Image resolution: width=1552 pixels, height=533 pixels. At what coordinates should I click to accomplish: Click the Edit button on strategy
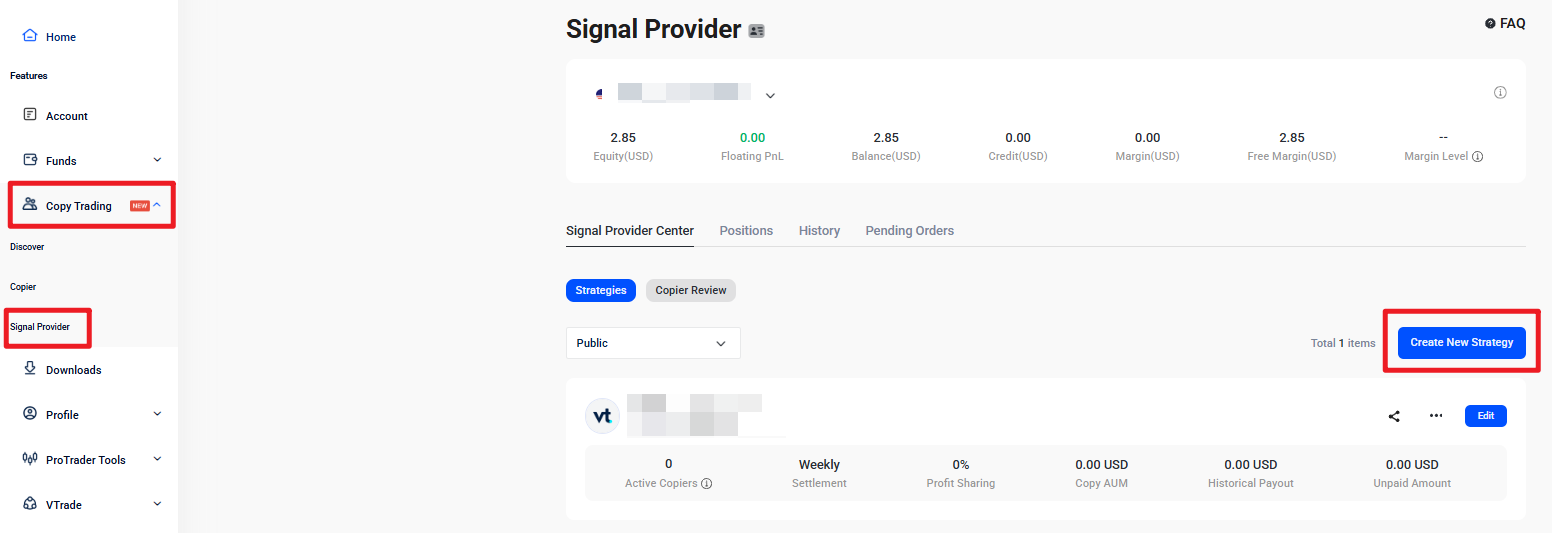tap(1485, 416)
